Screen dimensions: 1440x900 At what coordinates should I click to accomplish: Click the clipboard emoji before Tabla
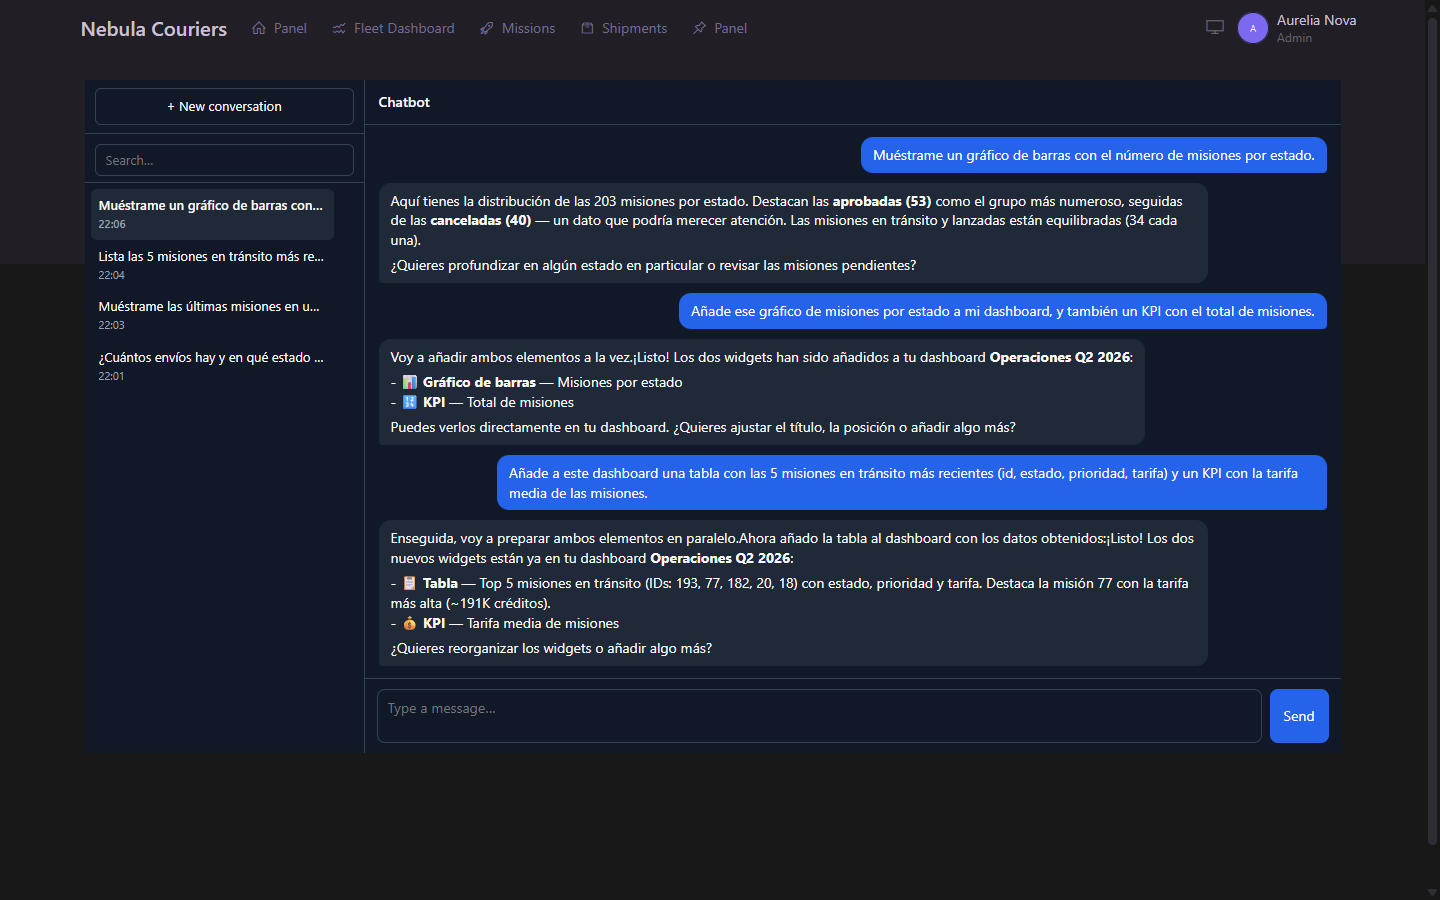(x=410, y=583)
